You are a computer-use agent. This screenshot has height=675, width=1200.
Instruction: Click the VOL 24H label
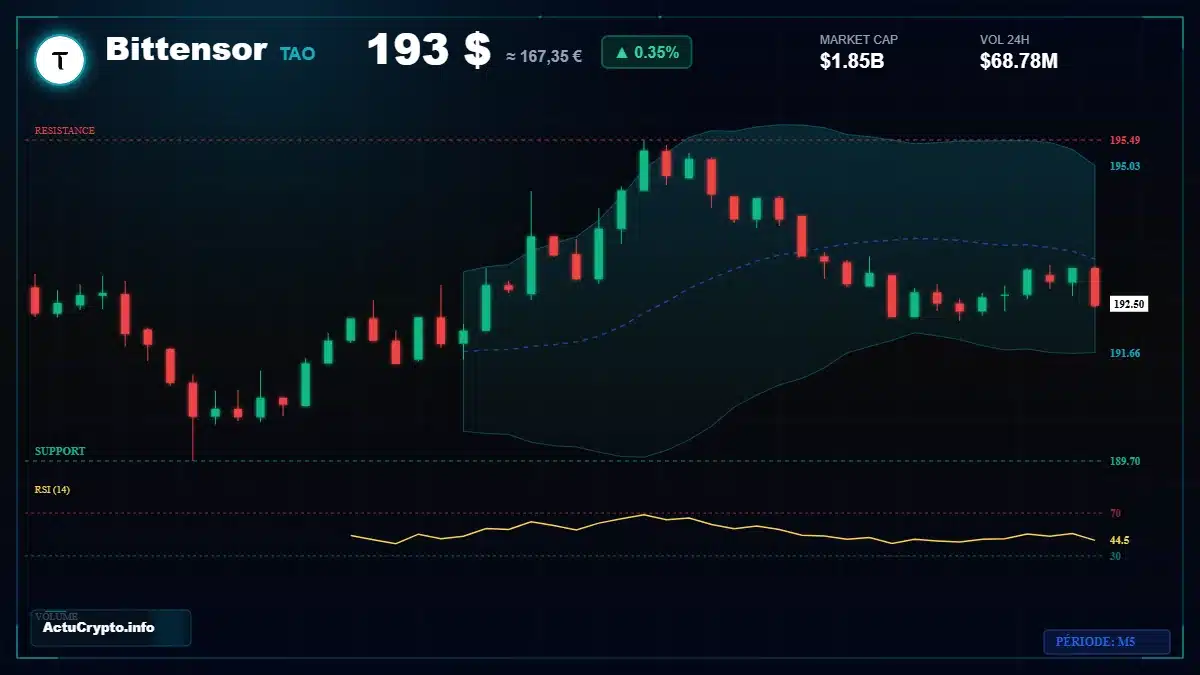pos(1004,40)
